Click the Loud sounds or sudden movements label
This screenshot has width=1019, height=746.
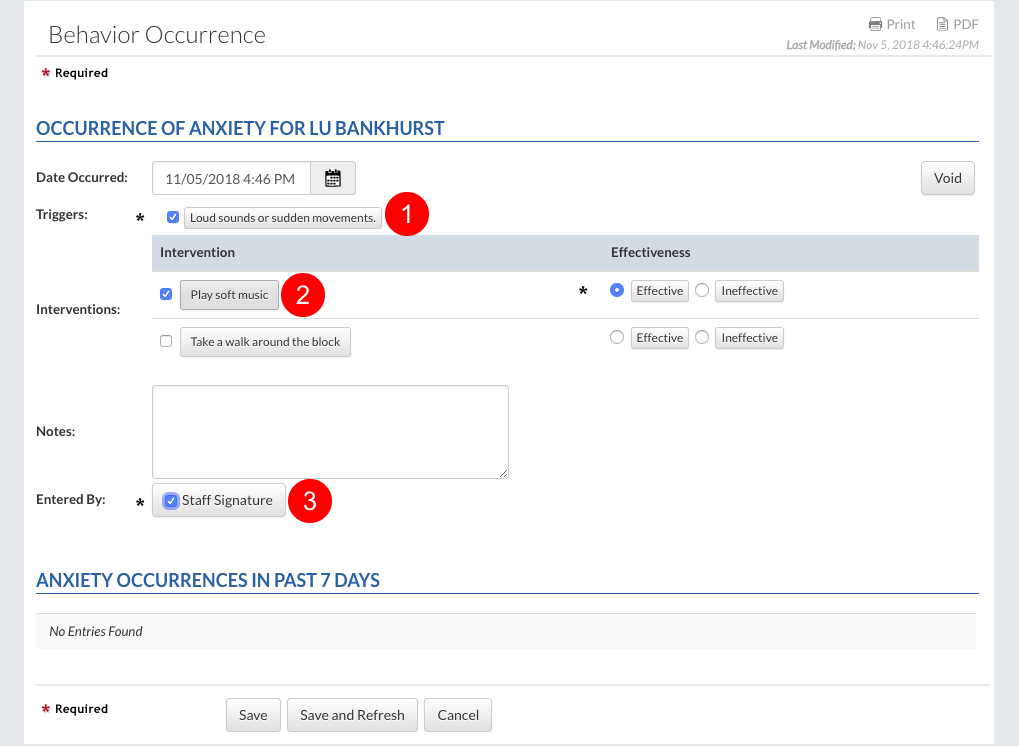coord(283,217)
